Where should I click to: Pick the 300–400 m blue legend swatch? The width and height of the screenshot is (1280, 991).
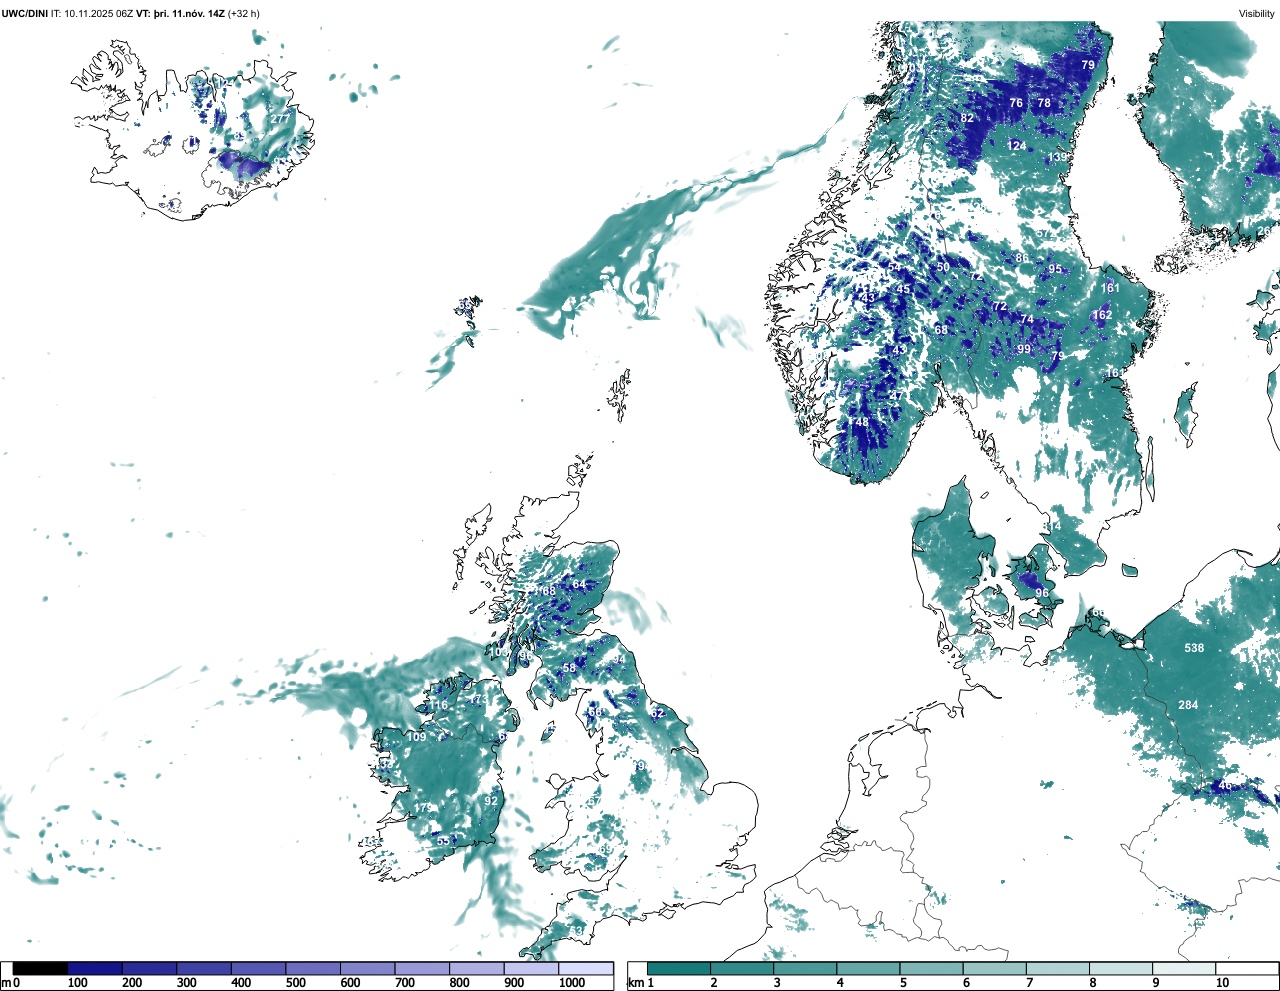204,968
